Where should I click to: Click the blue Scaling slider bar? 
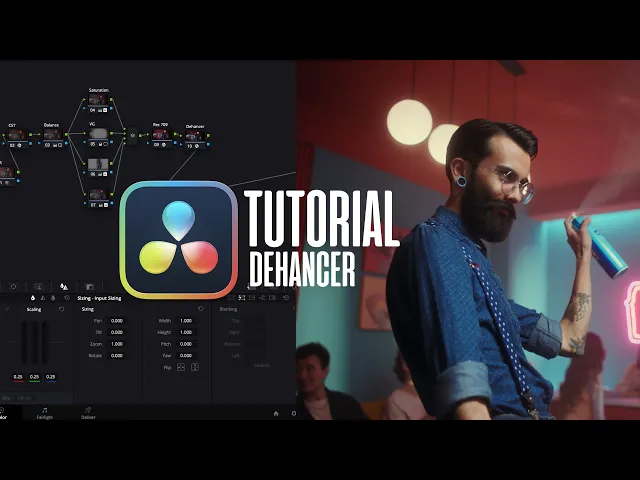44,343
